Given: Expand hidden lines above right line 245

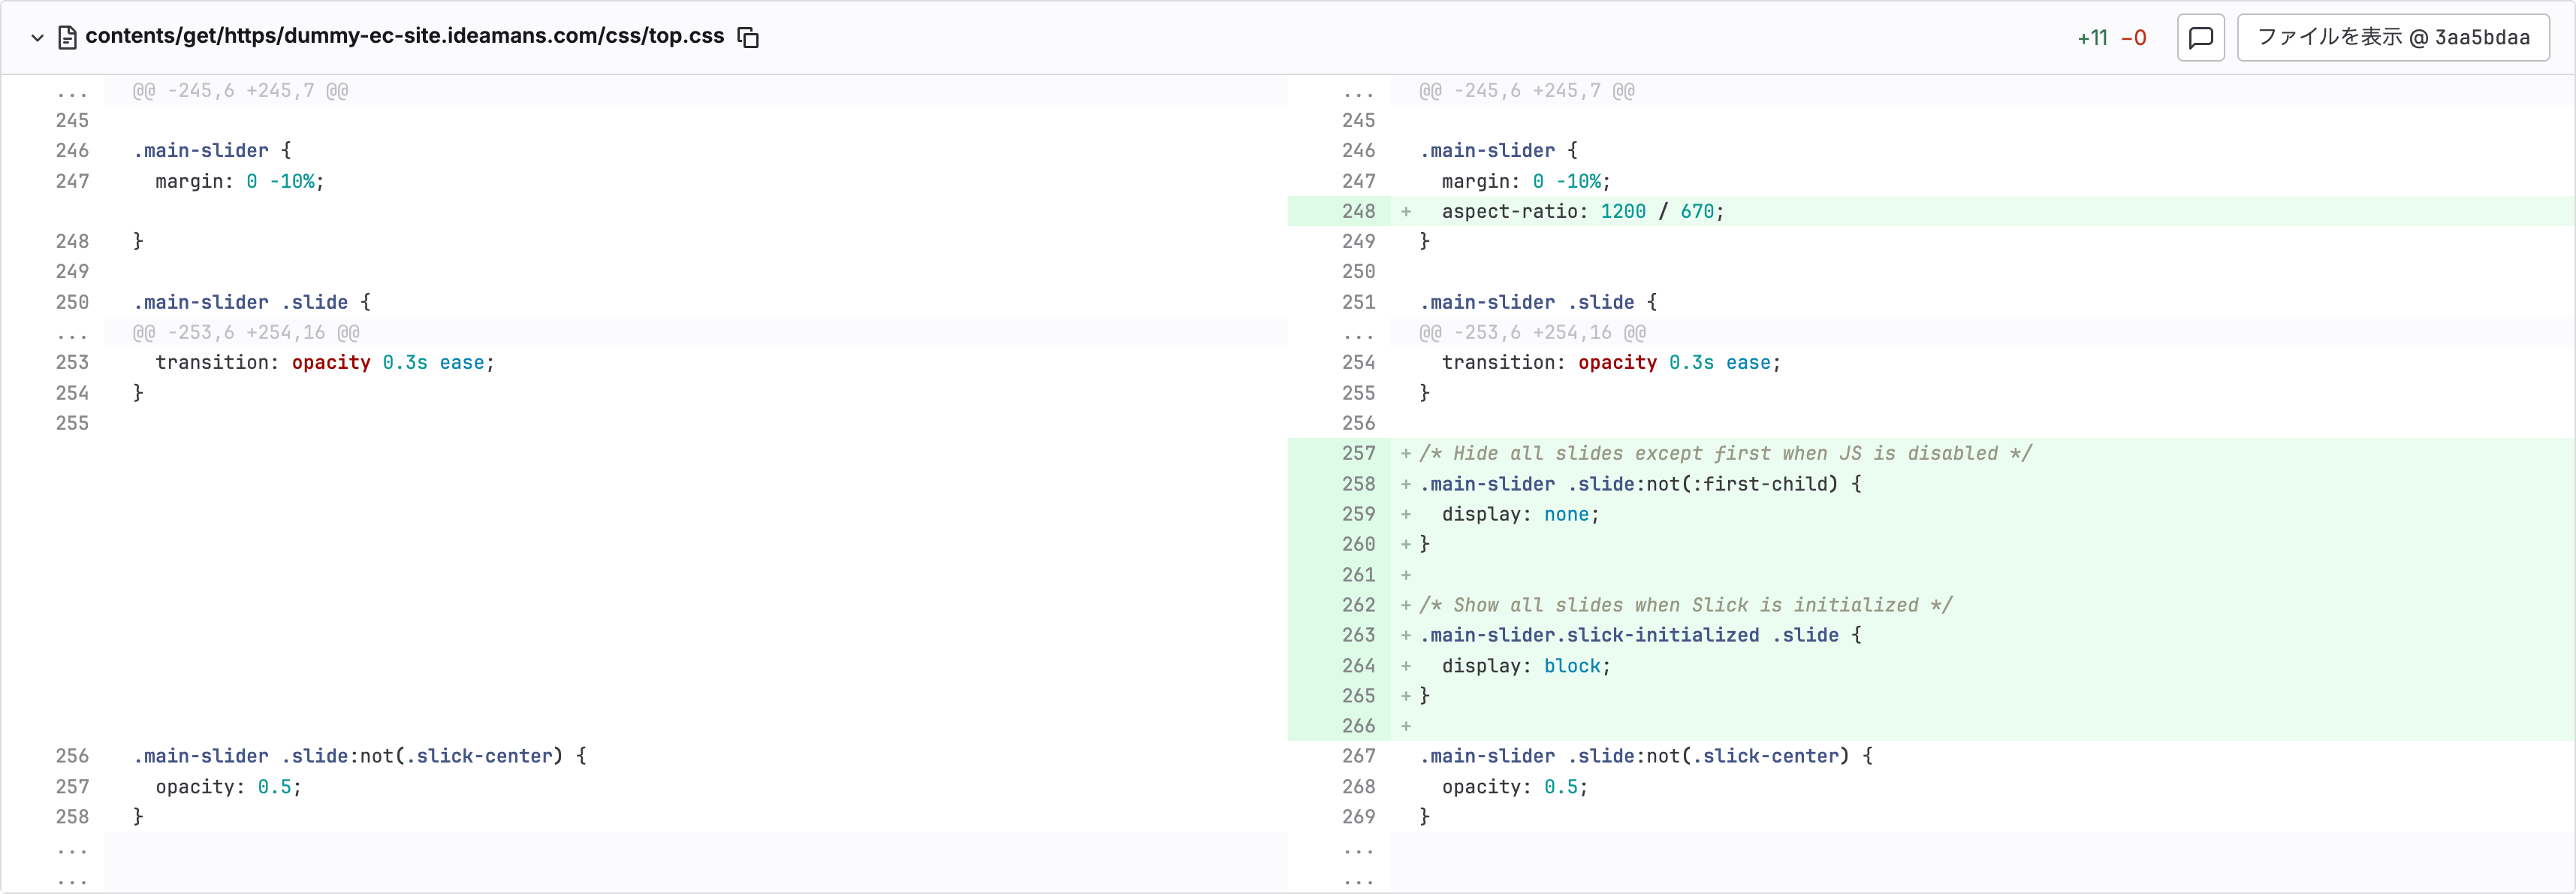Looking at the screenshot, I should (1358, 91).
